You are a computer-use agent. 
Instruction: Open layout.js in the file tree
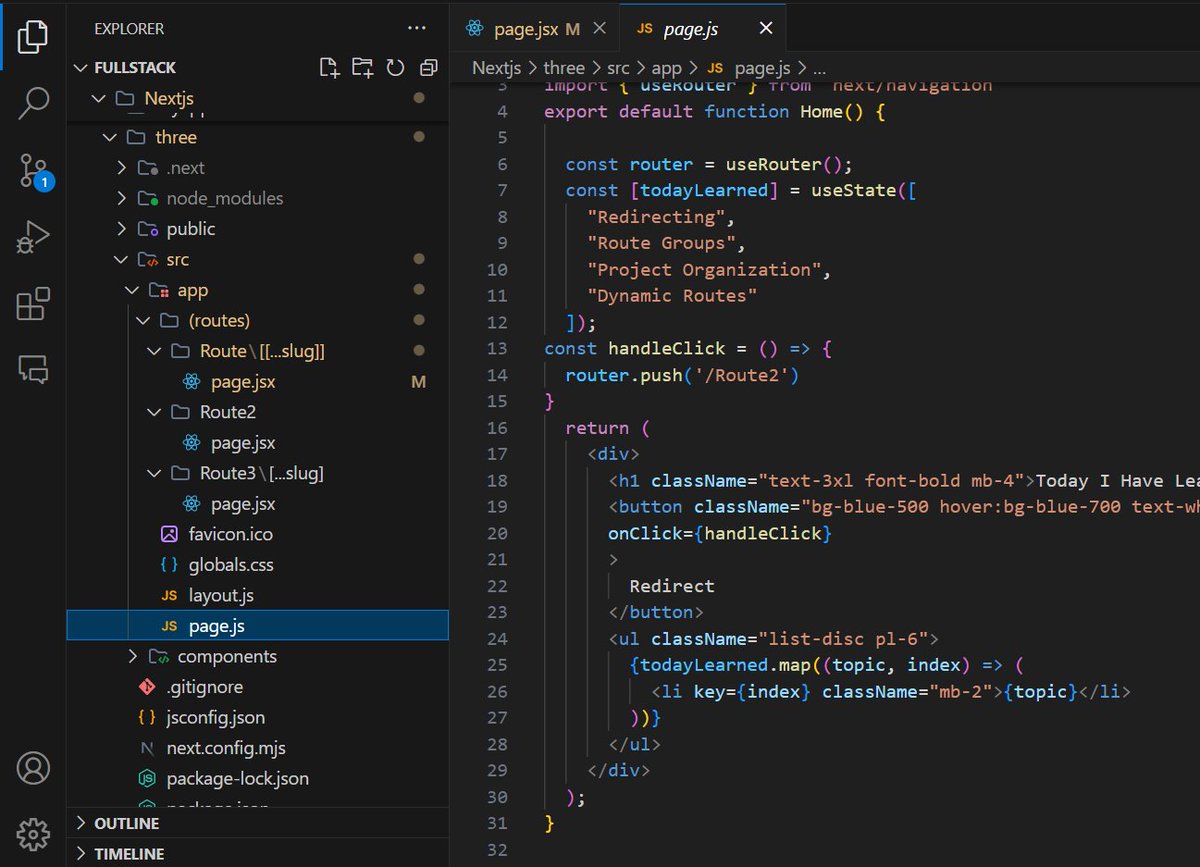point(257,595)
